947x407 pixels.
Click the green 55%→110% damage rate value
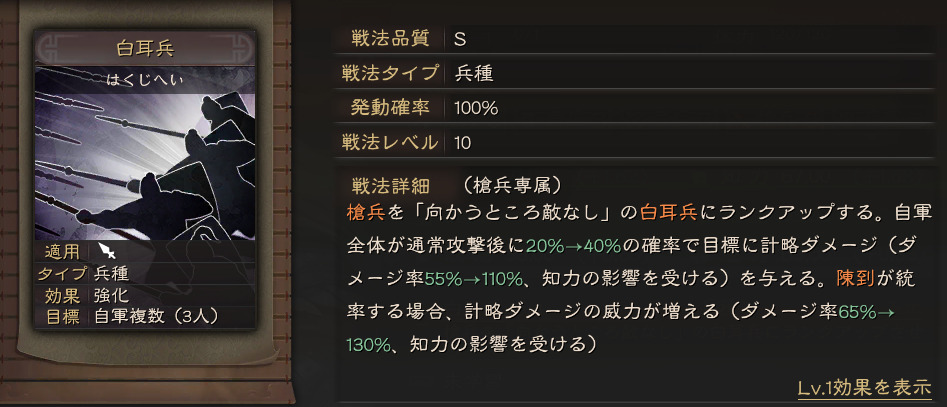click(x=474, y=279)
